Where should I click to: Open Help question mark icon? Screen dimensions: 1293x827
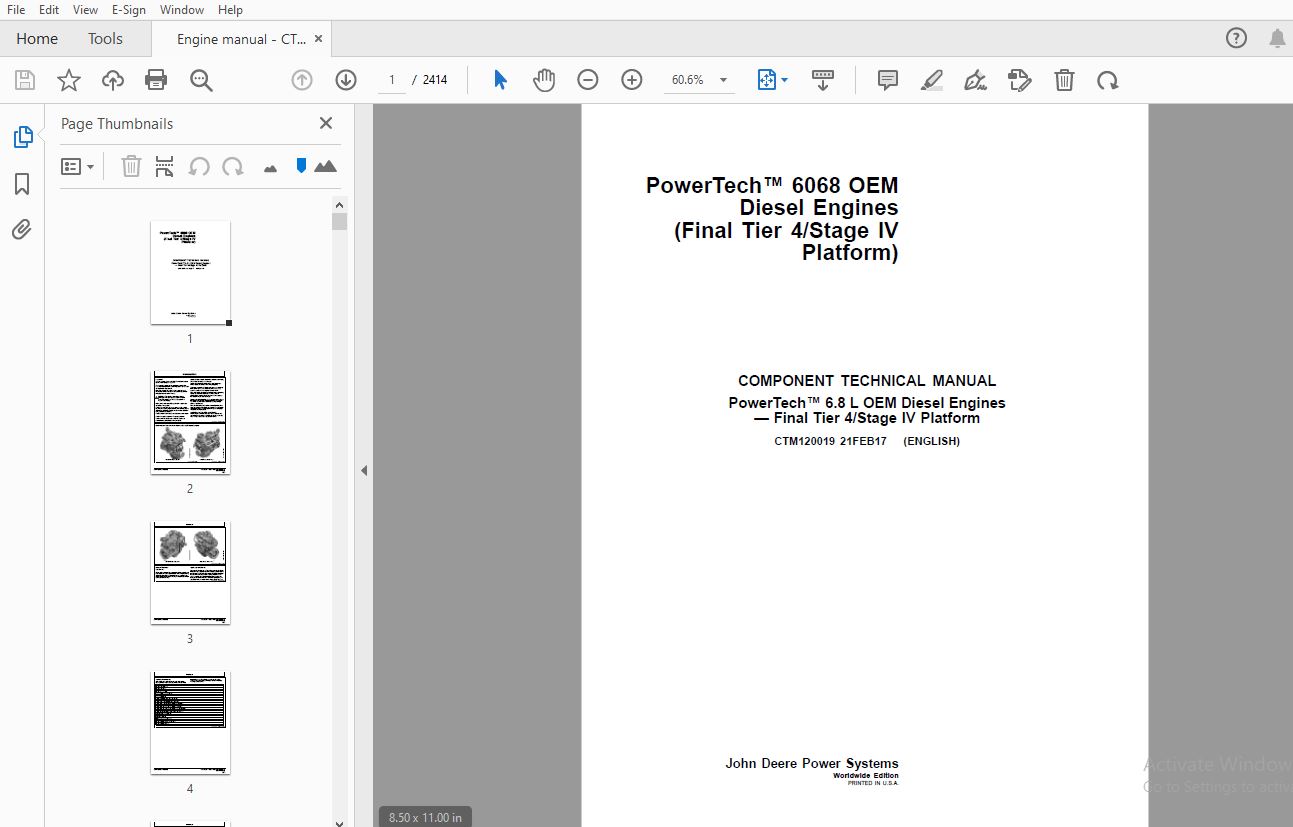(x=1236, y=39)
